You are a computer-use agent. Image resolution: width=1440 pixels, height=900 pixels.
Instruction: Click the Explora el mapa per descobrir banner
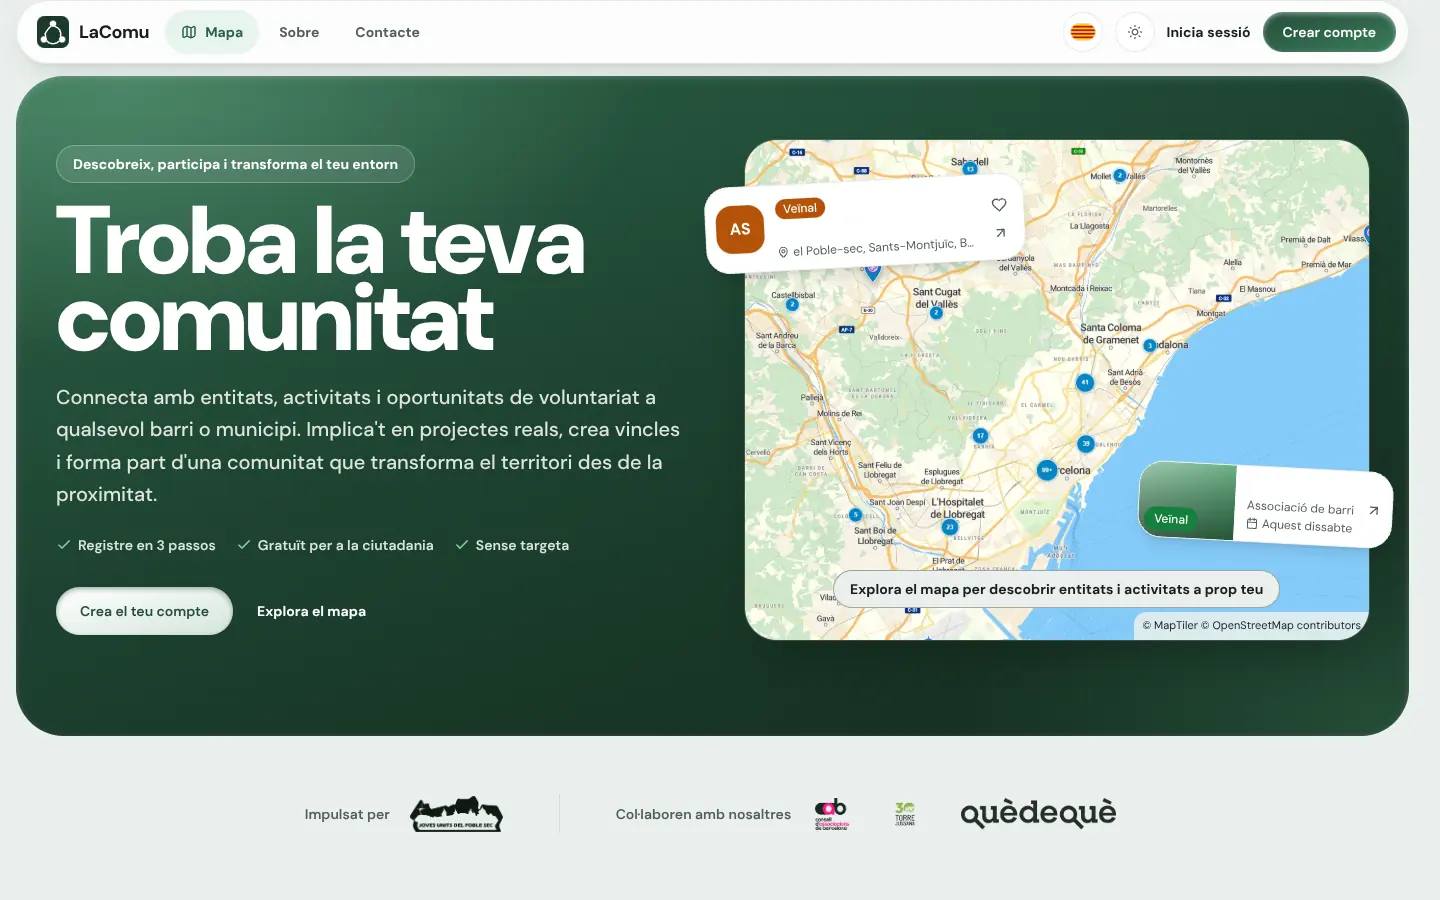pos(1056,589)
